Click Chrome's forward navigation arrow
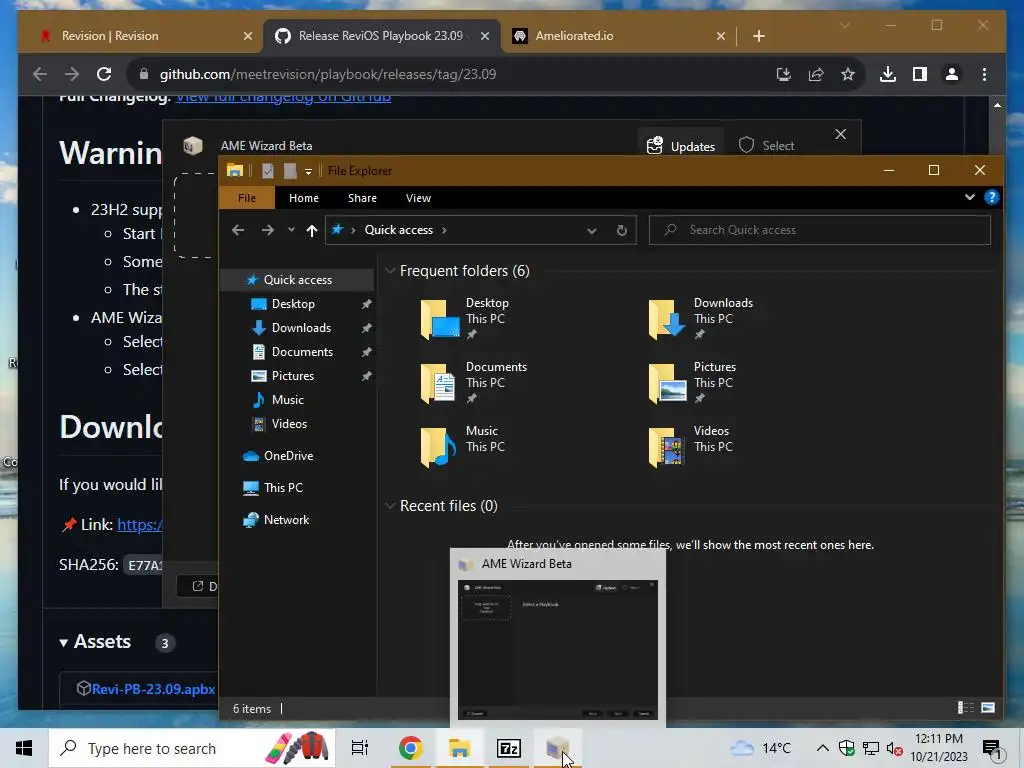 72,74
